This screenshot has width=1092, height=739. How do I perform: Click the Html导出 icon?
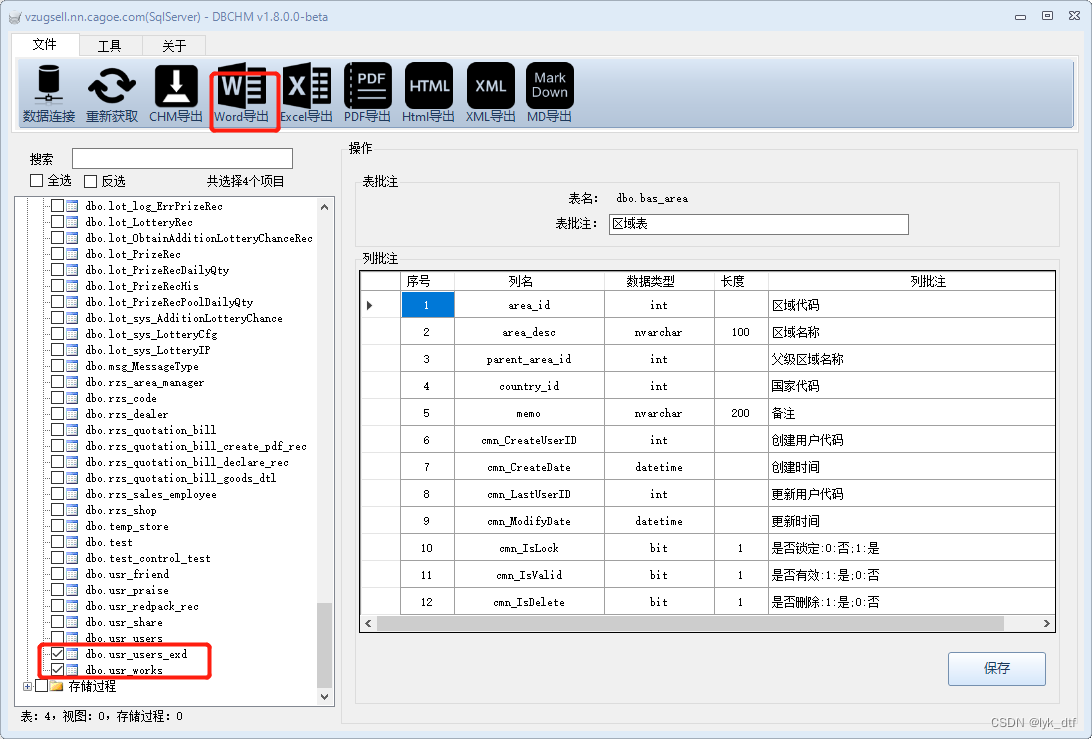pyautogui.click(x=428, y=92)
